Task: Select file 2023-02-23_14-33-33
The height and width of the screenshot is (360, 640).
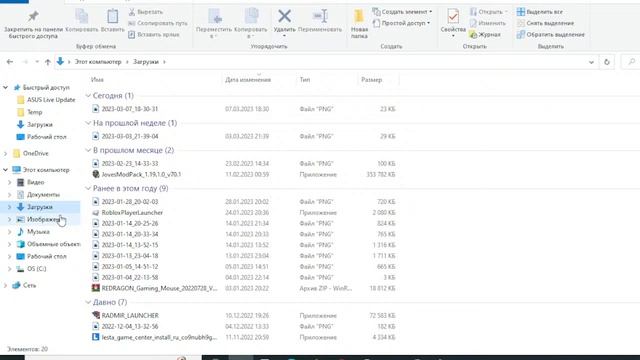Action: tap(130, 164)
